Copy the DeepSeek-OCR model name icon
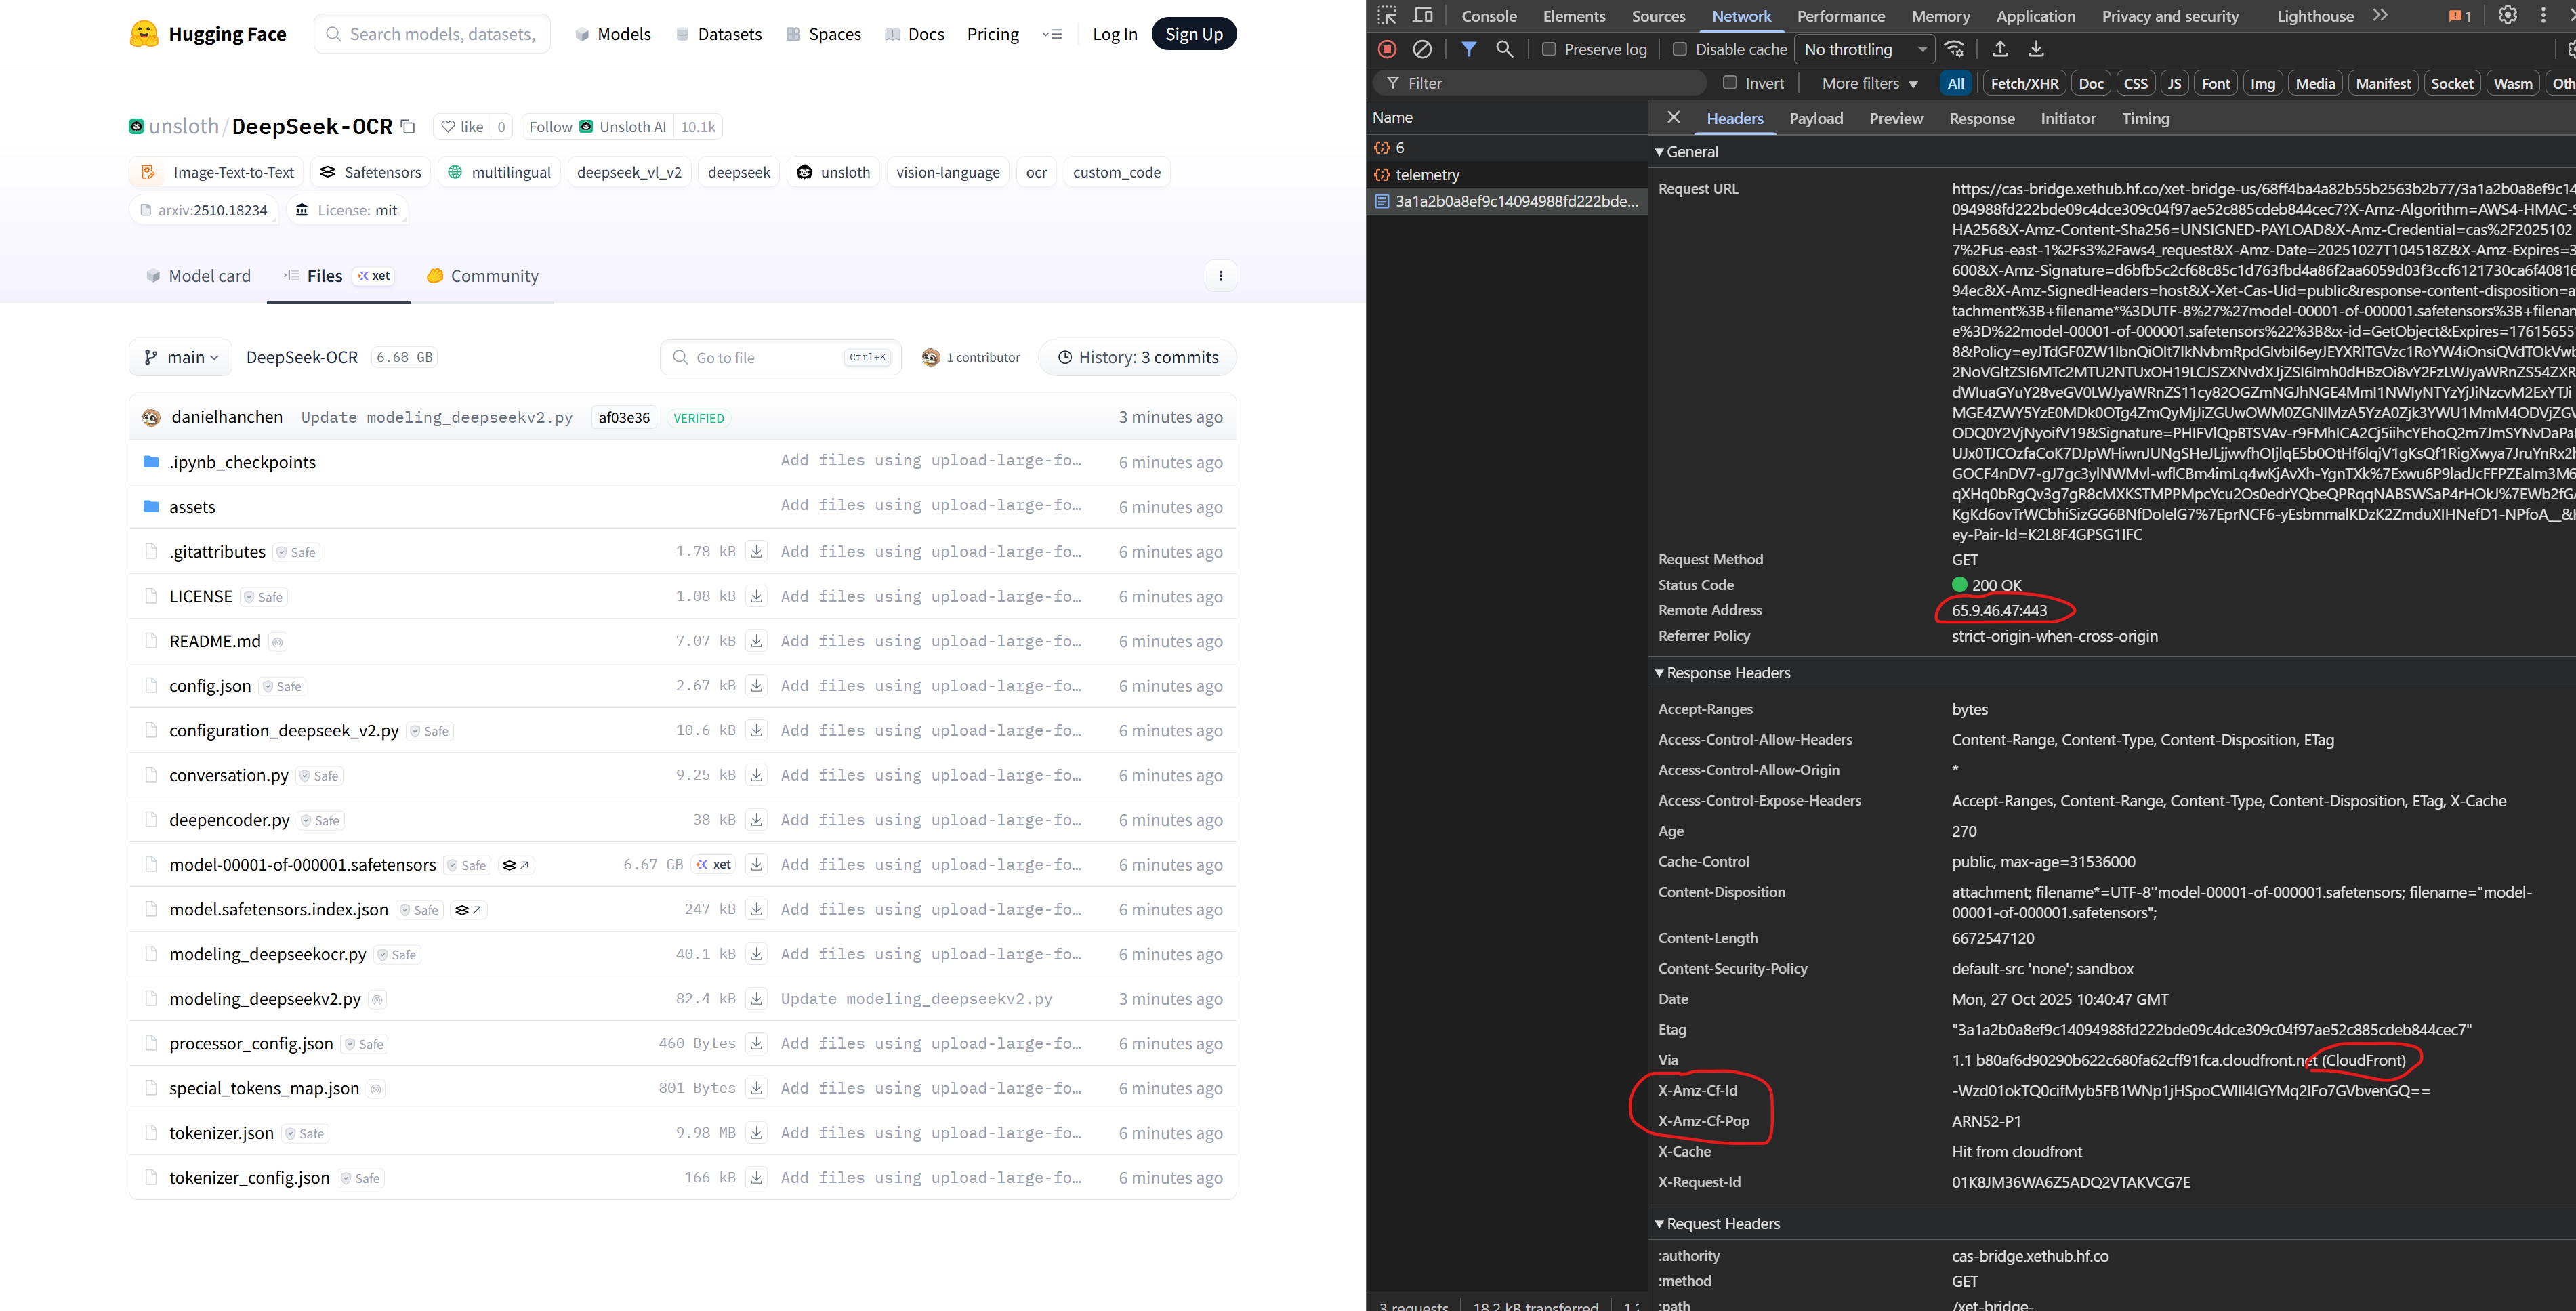This screenshot has width=2576, height=1311. (x=408, y=126)
